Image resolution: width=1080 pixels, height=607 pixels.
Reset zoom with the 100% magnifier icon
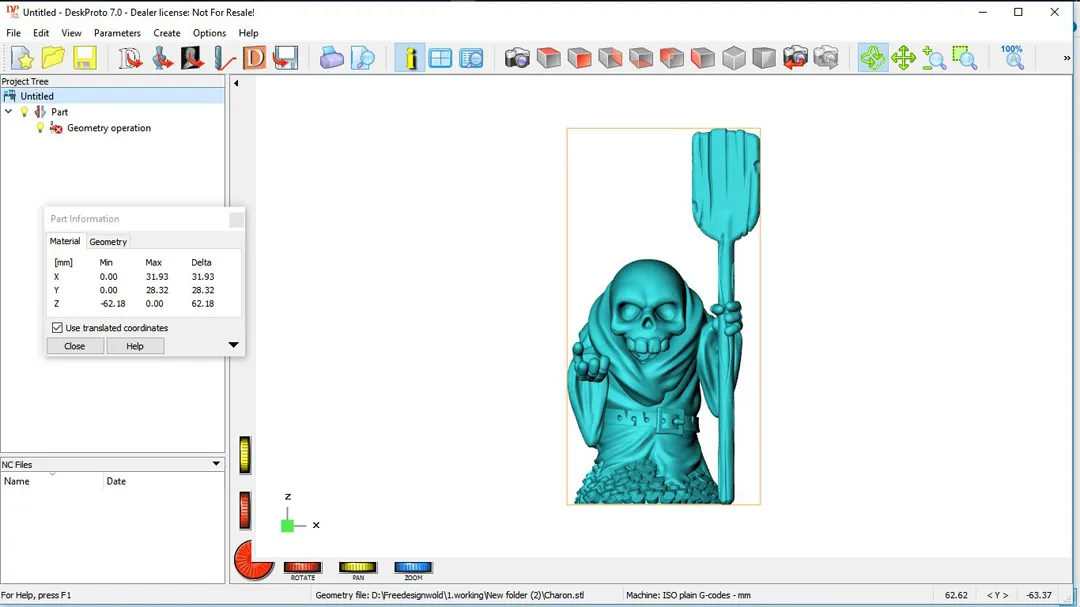[x=1012, y=58]
